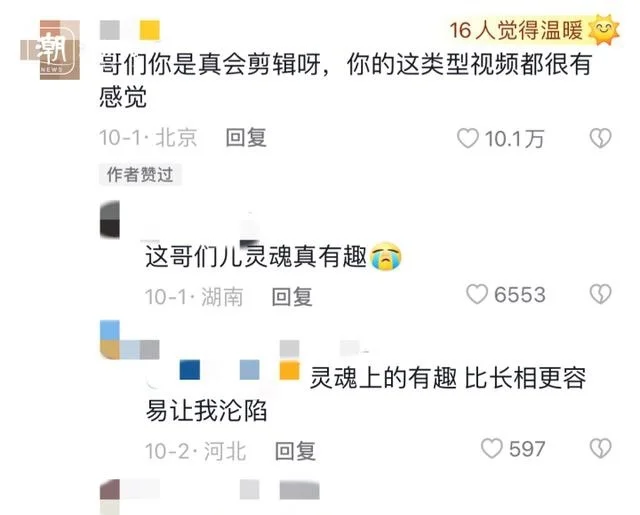Open avatar of the 河北 commenter
The height and width of the screenshot is (515, 640).
[x=110, y=340]
